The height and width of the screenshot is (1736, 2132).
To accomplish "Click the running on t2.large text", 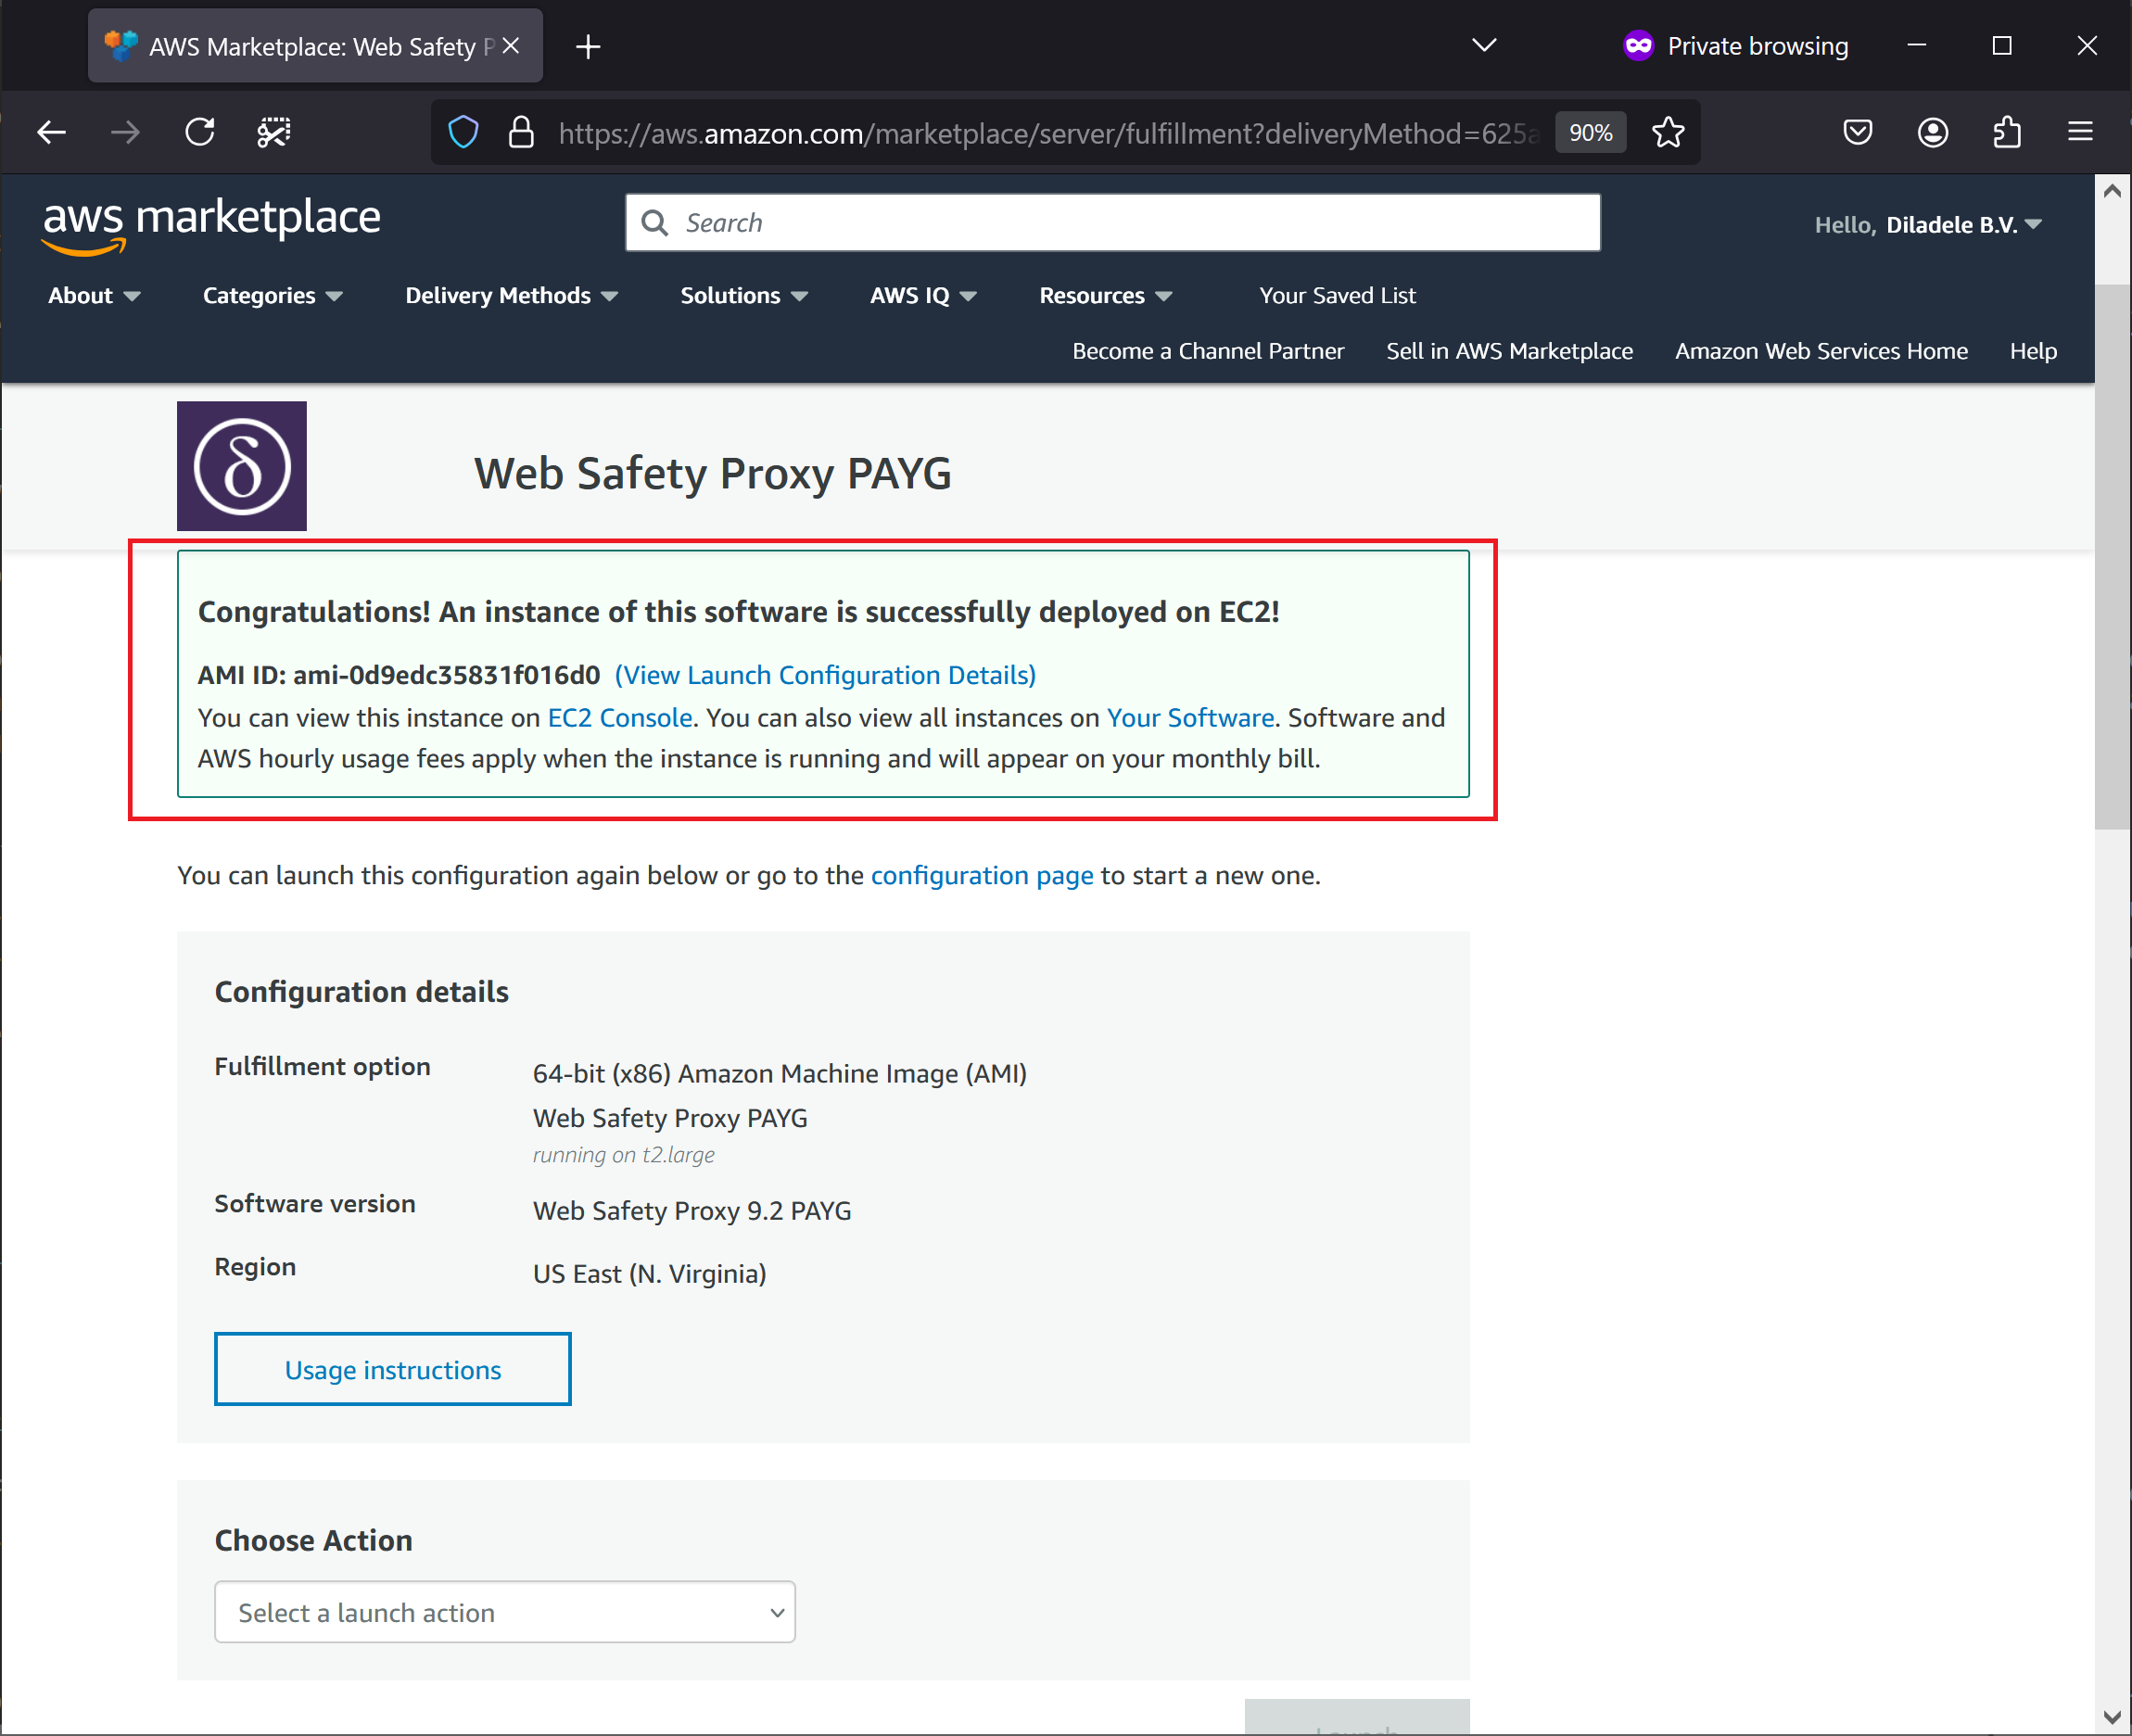I will tap(624, 1154).
